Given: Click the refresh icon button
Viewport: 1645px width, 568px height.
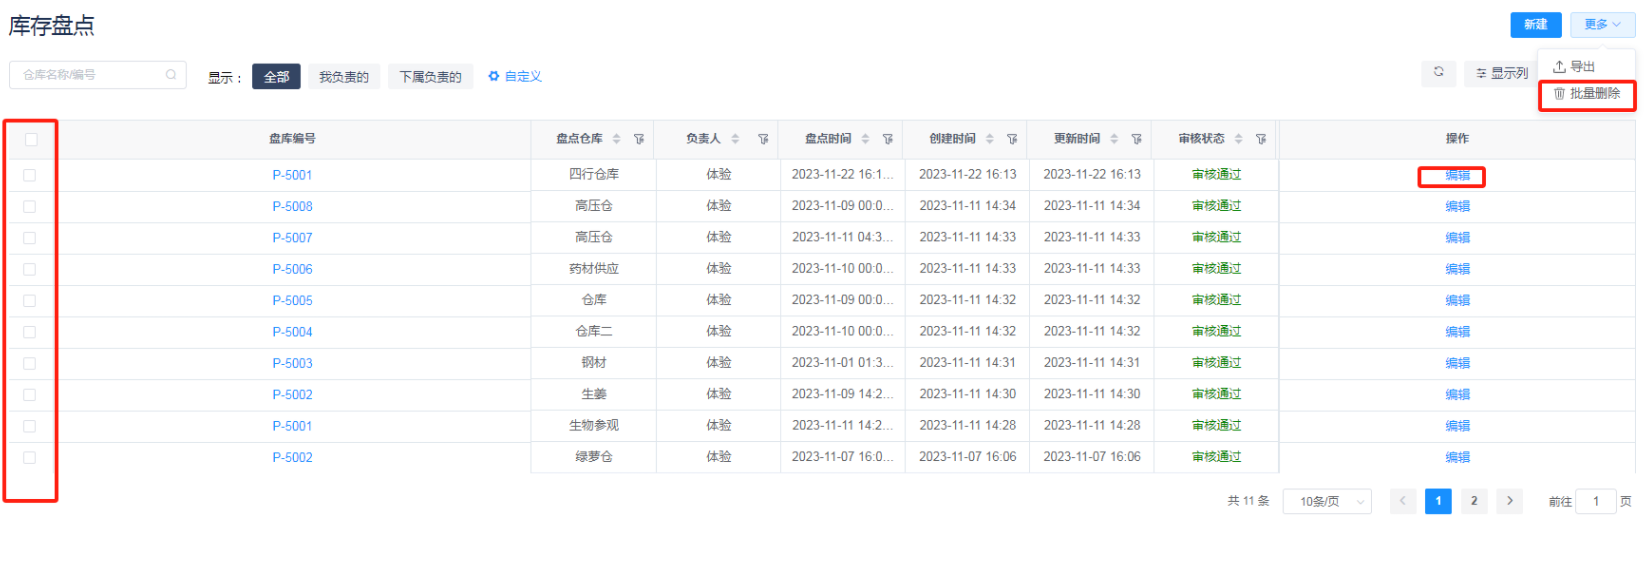Looking at the screenshot, I should pos(1439,72).
